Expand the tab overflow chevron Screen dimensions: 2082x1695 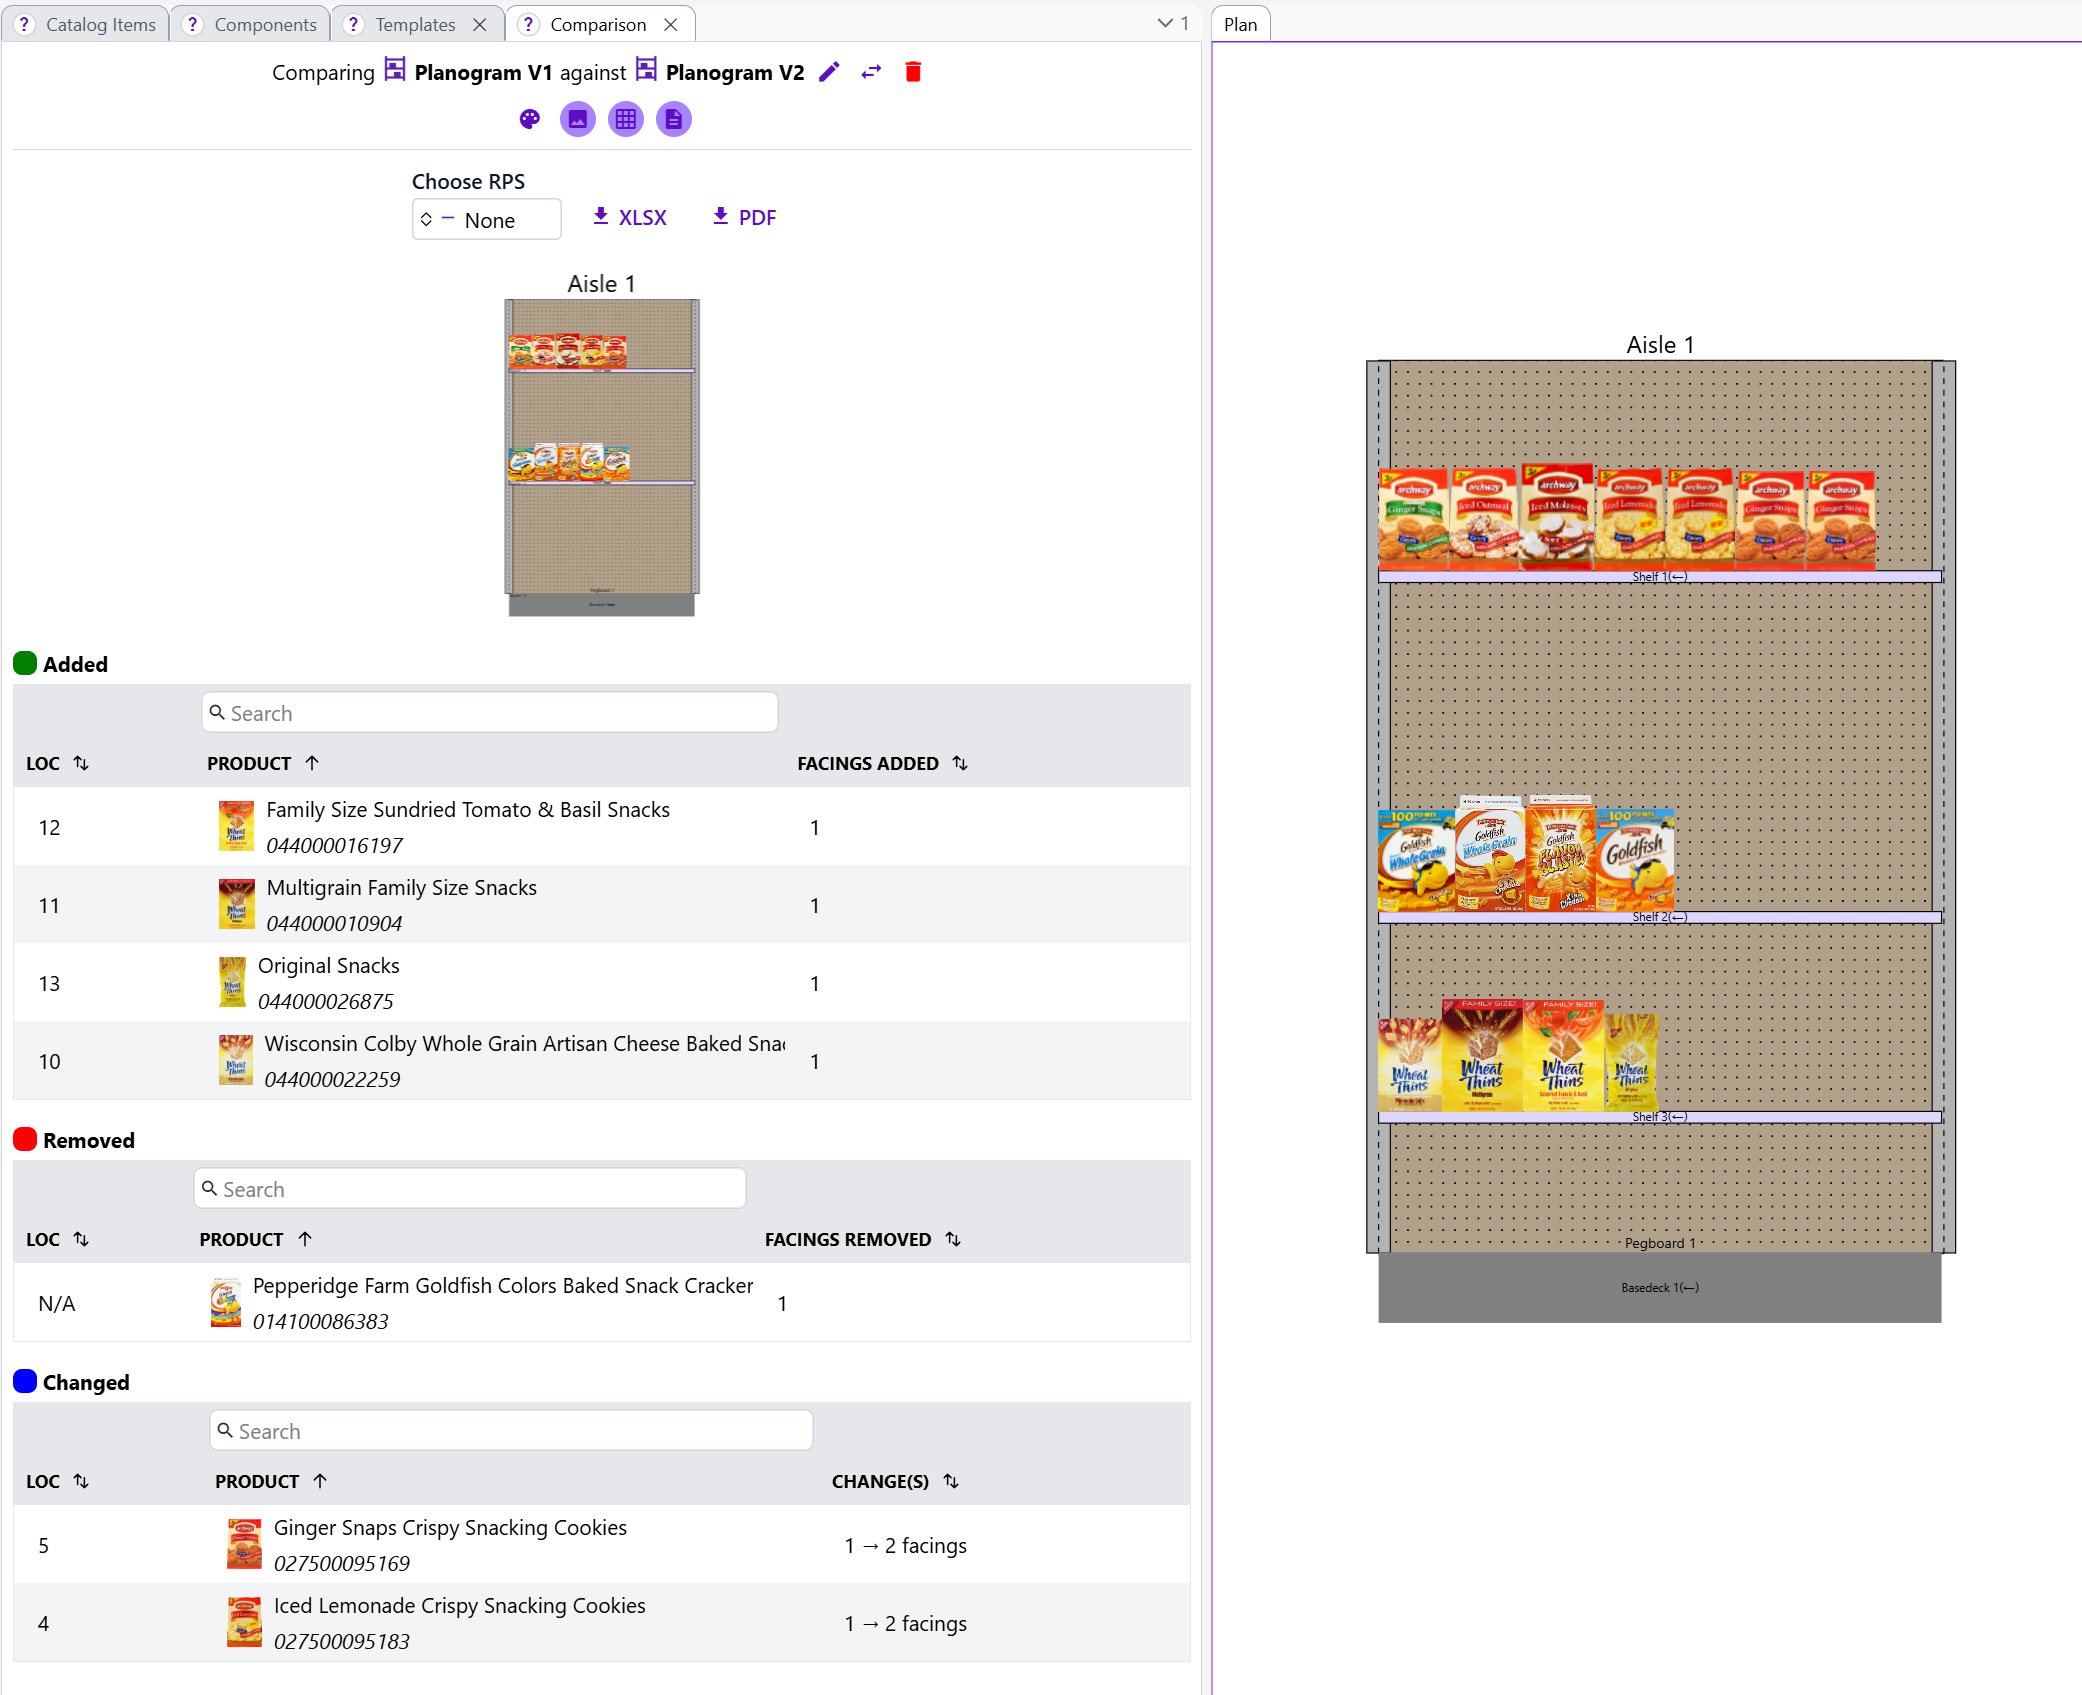(x=1165, y=23)
